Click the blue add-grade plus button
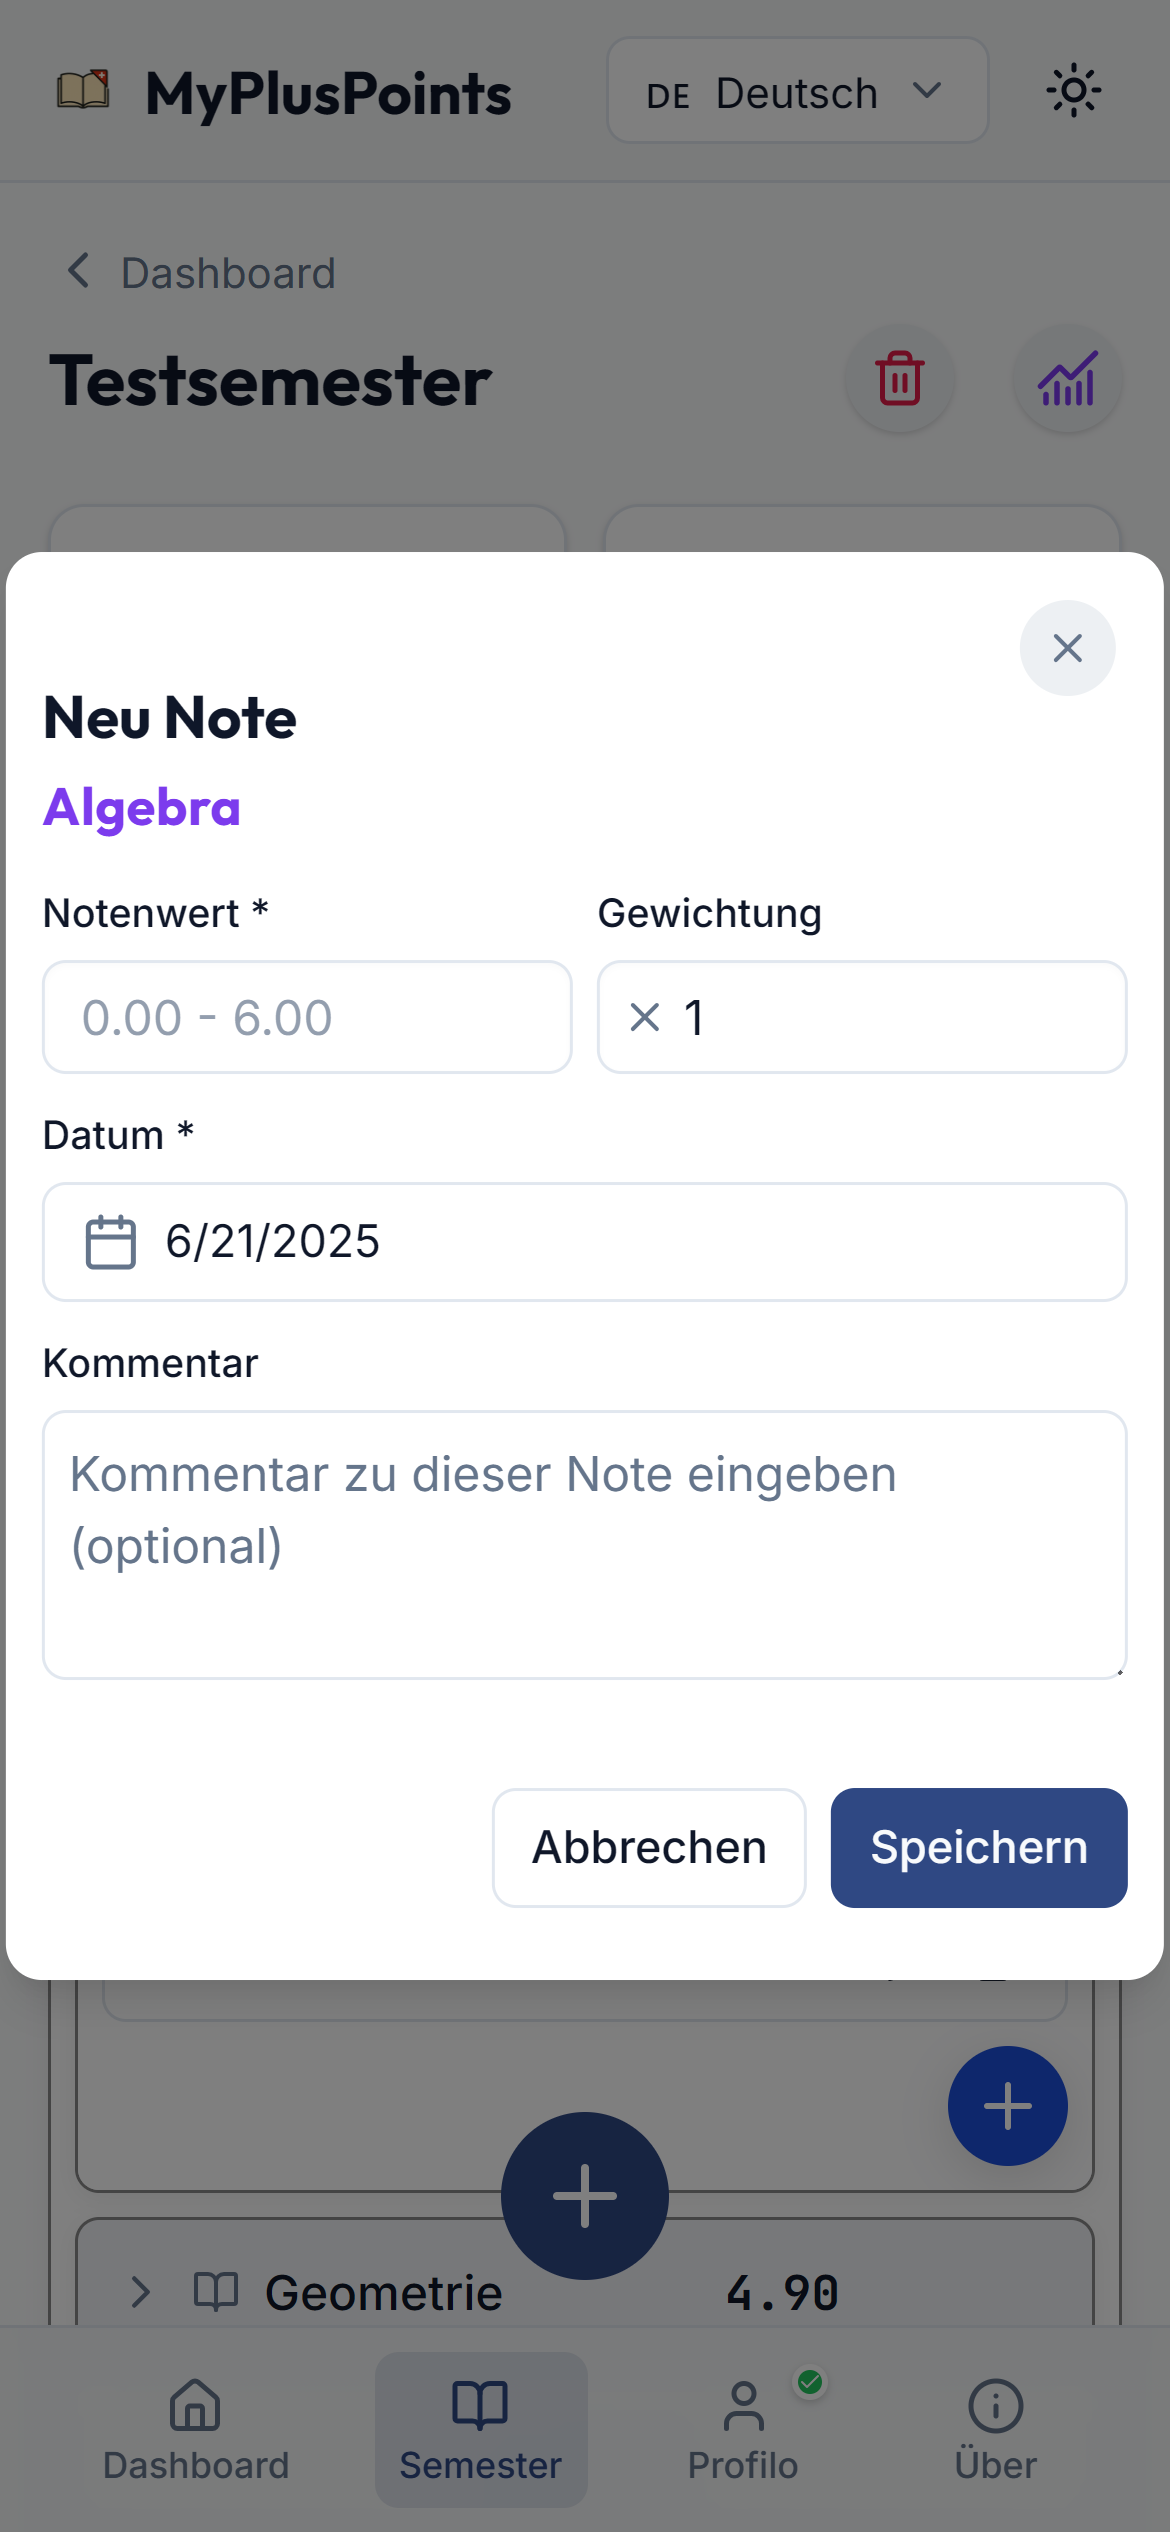The height and width of the screenshot is (2532, 1170). [1007, 2105]
